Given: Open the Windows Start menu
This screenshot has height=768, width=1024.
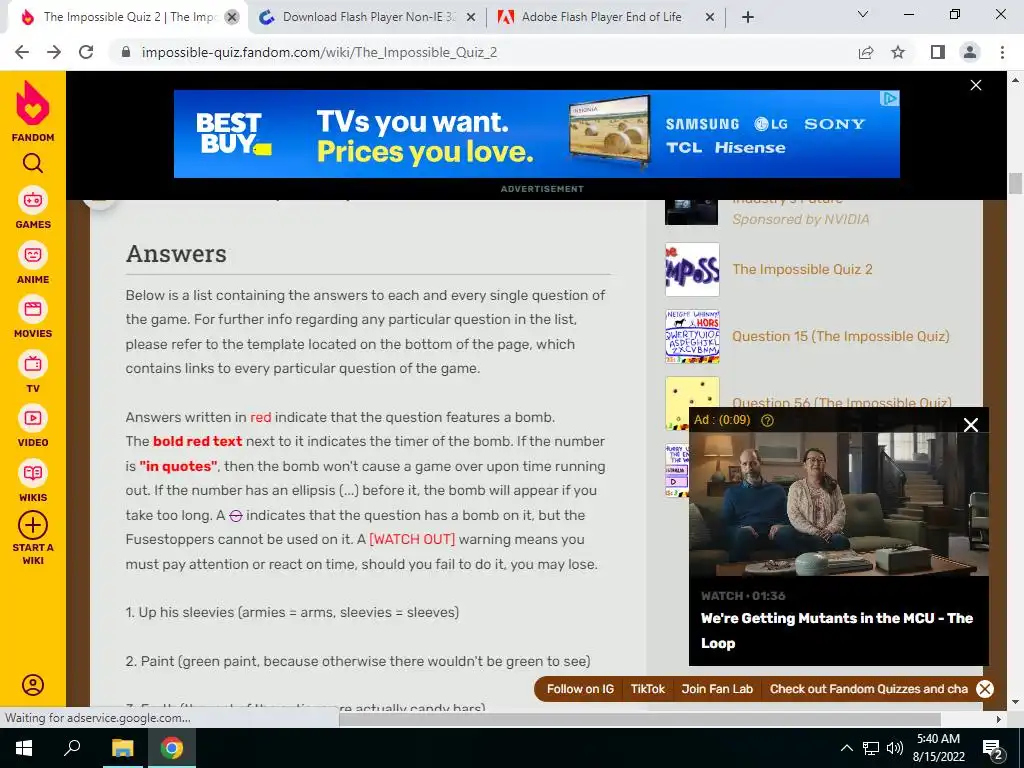Looking at the screenshot, I should (x=24, y=748).
